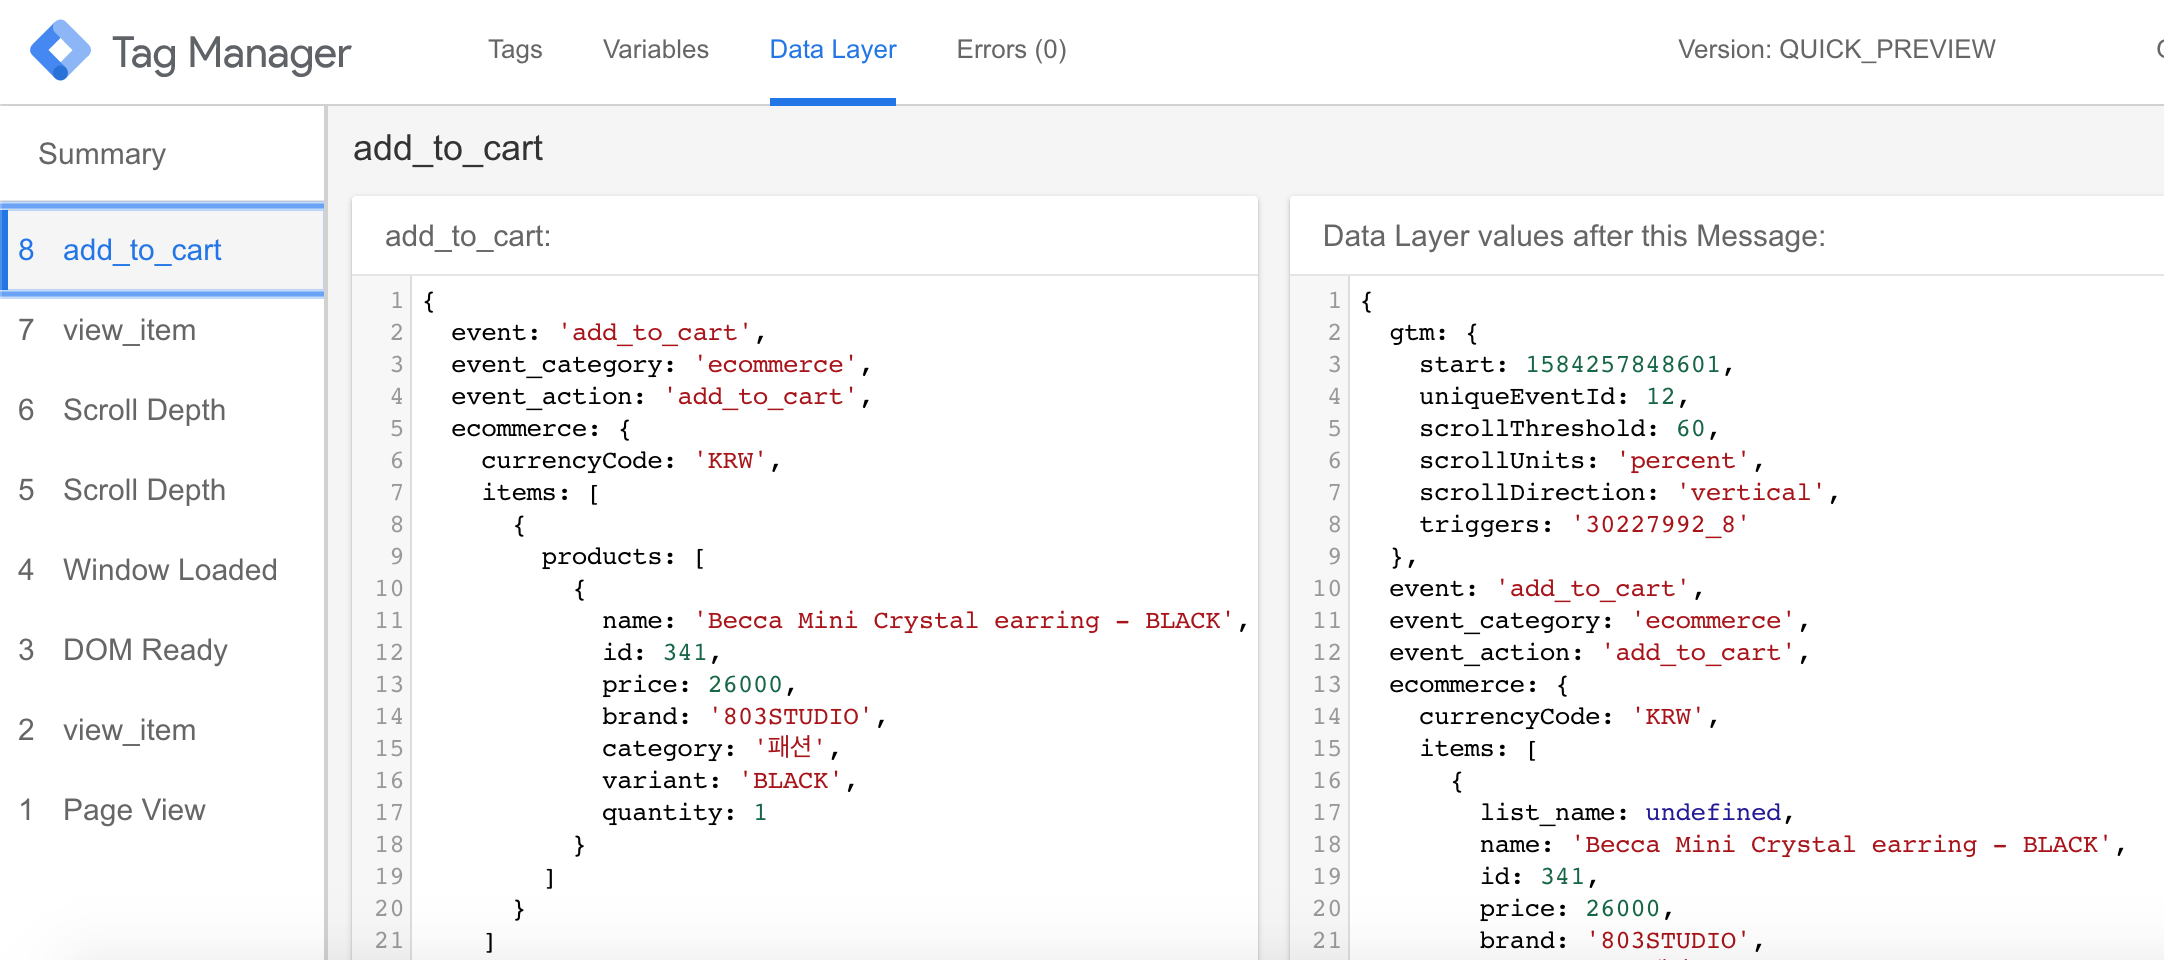Viewport: 2164px width, 960px height.
Task: Click event_category line in right panel
Action: click(1599, 621)
